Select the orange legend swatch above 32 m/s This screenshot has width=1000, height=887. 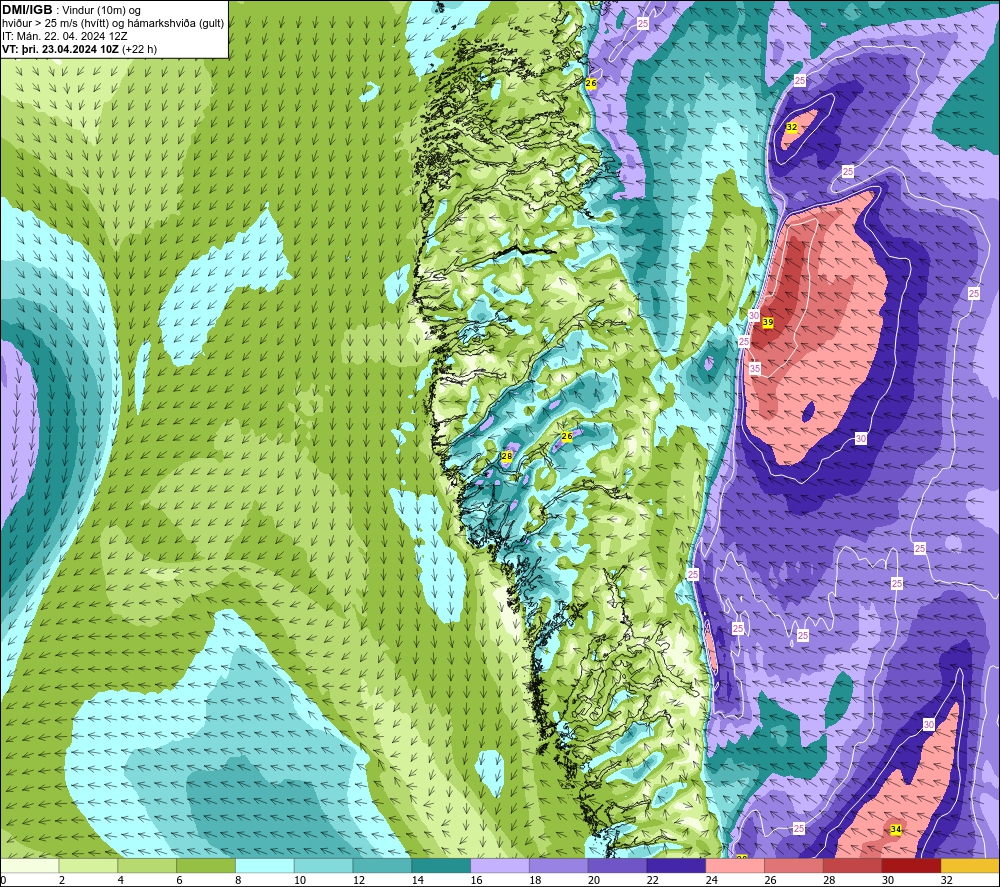pyautogui.click(x=970, y=865)
